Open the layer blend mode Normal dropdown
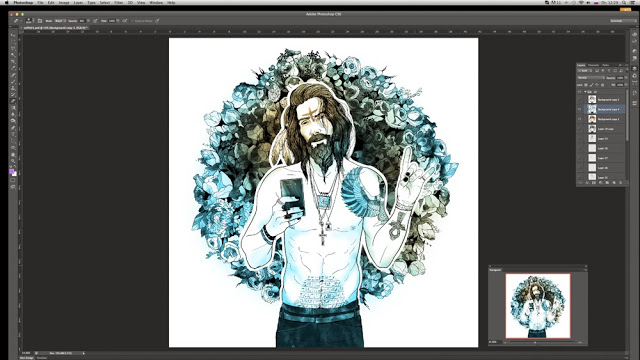The image size is (640, 360). [591, 78]
